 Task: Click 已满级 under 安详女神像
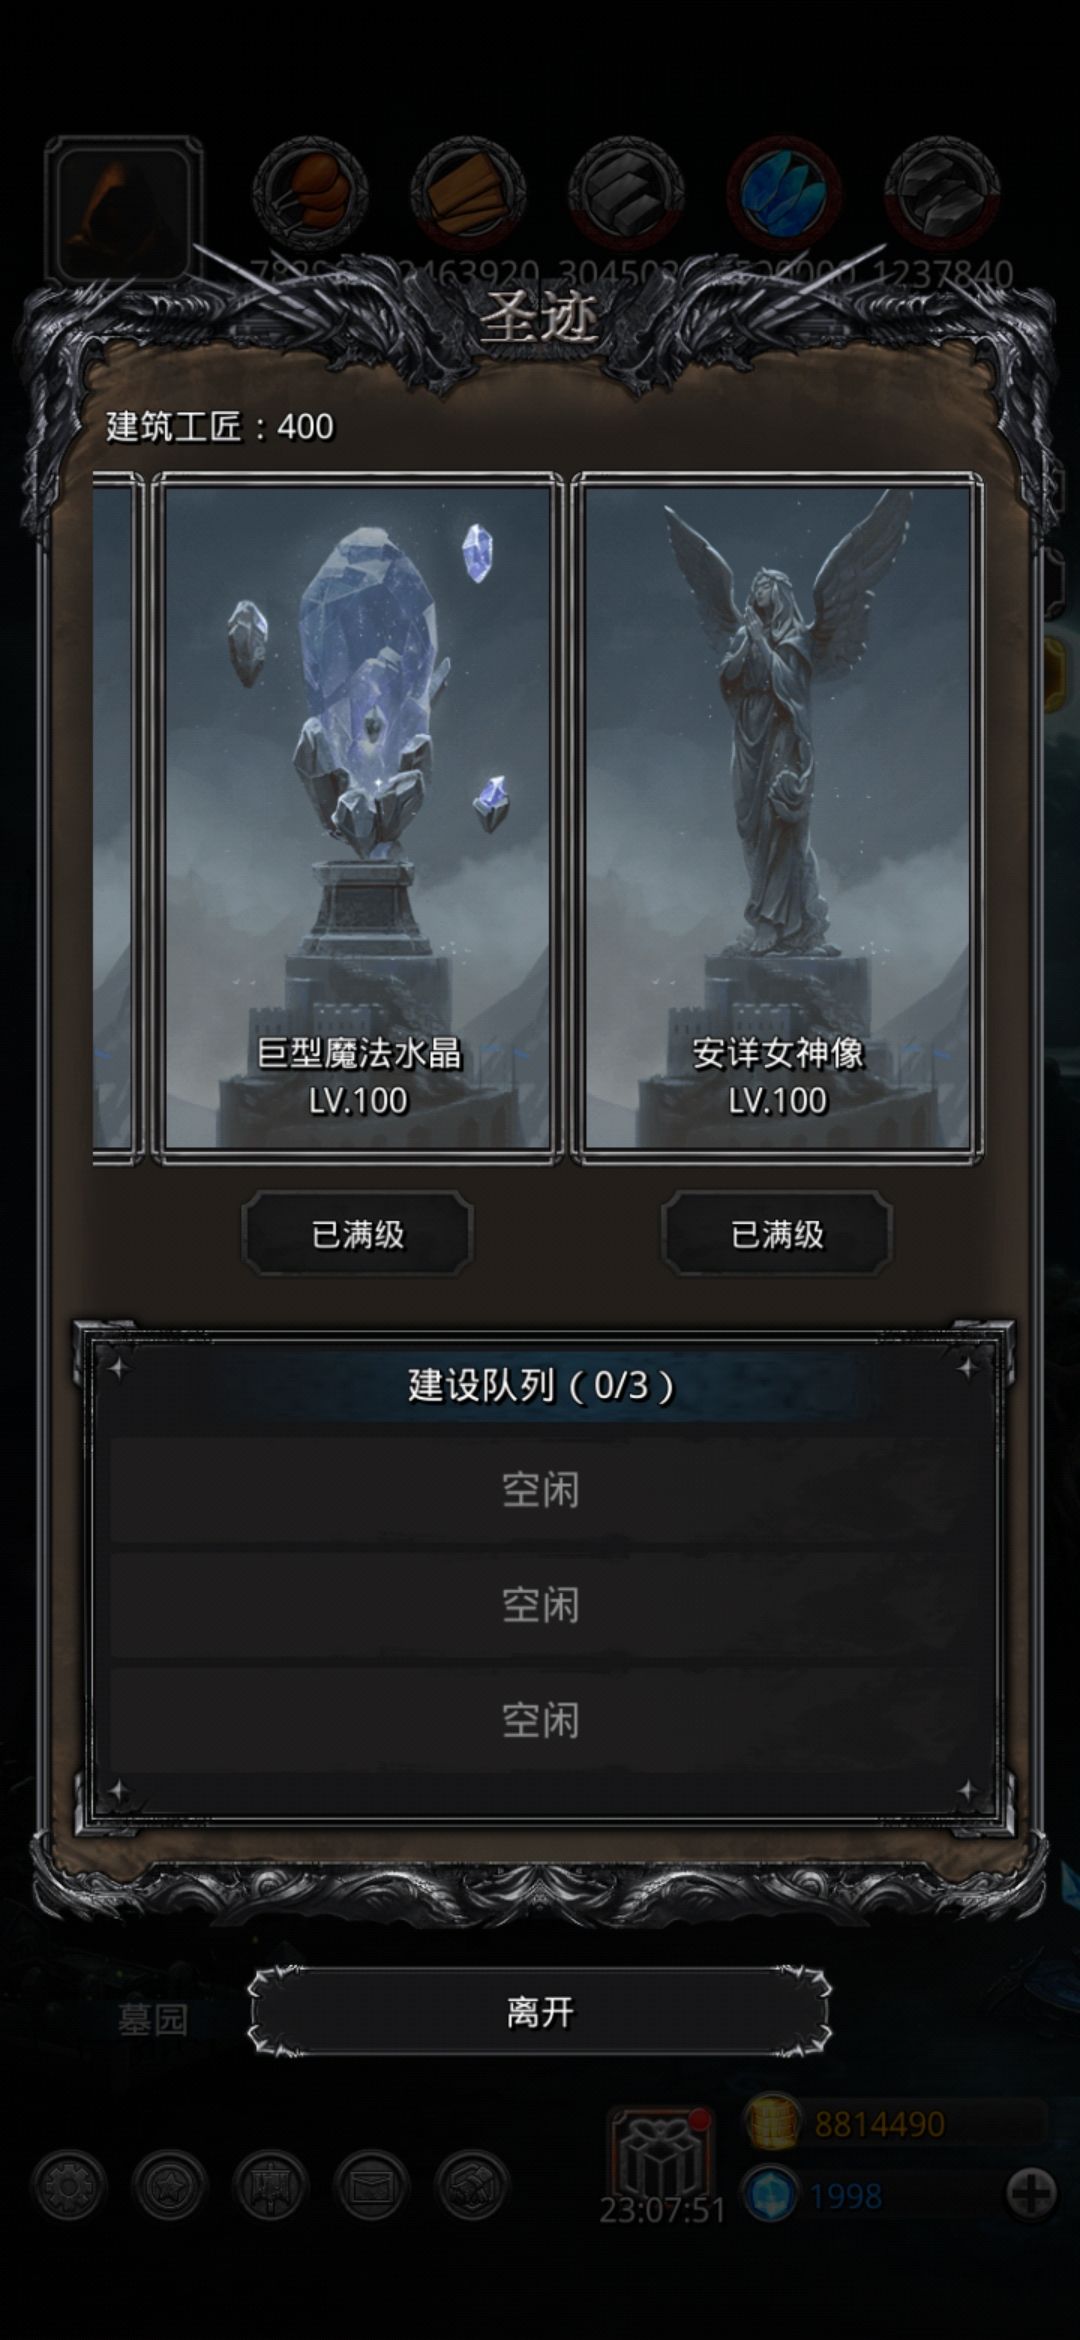777,1234
